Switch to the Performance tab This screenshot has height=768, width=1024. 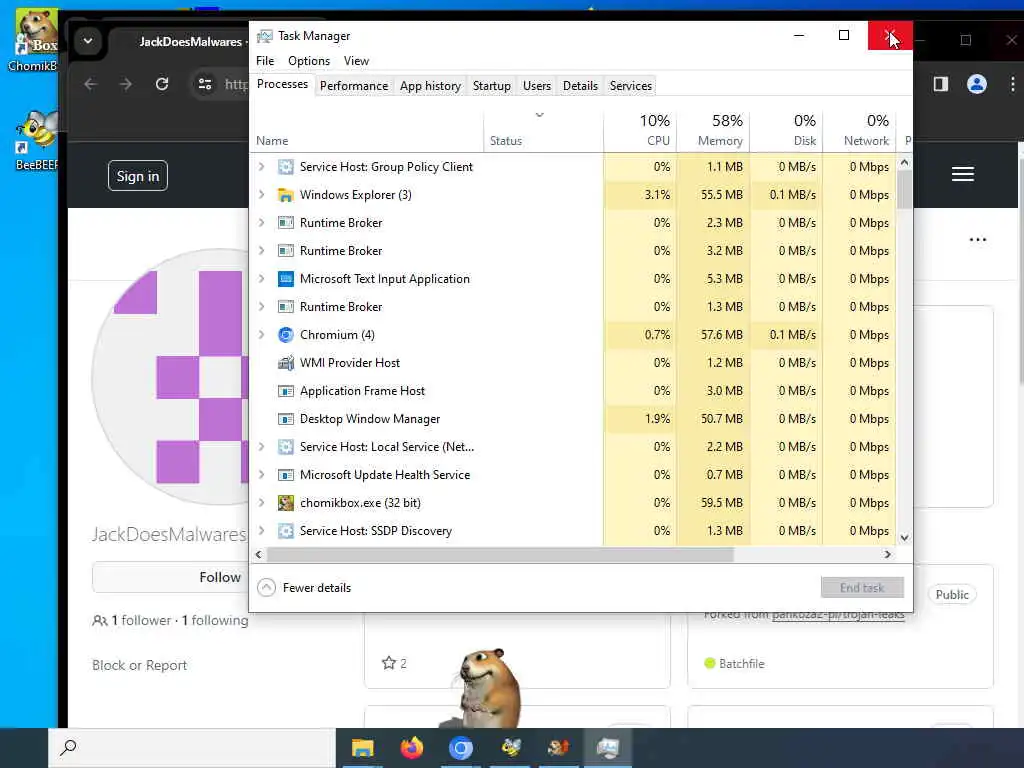[354, 86]
